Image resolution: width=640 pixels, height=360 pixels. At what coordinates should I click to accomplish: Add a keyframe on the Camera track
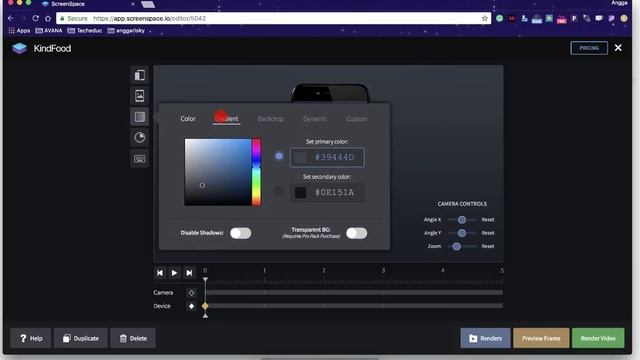click(x=191, y=293)
